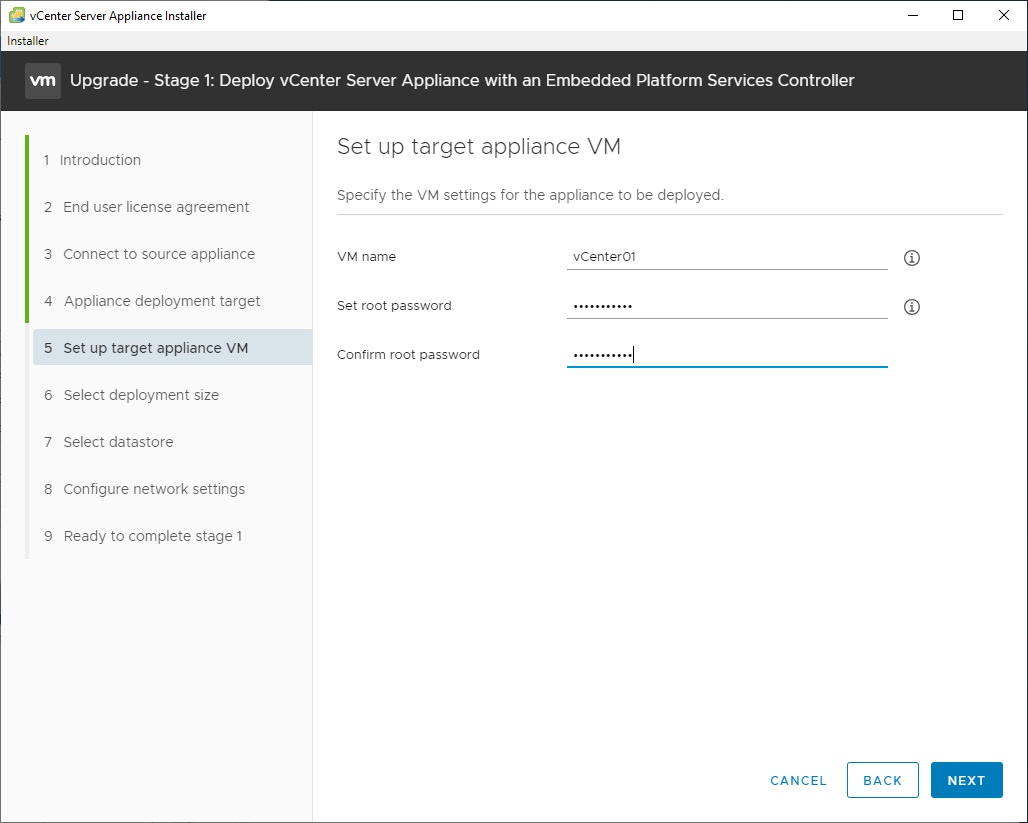Click the 'VM name' label
1028x823 pixels.
pos(366,256)
